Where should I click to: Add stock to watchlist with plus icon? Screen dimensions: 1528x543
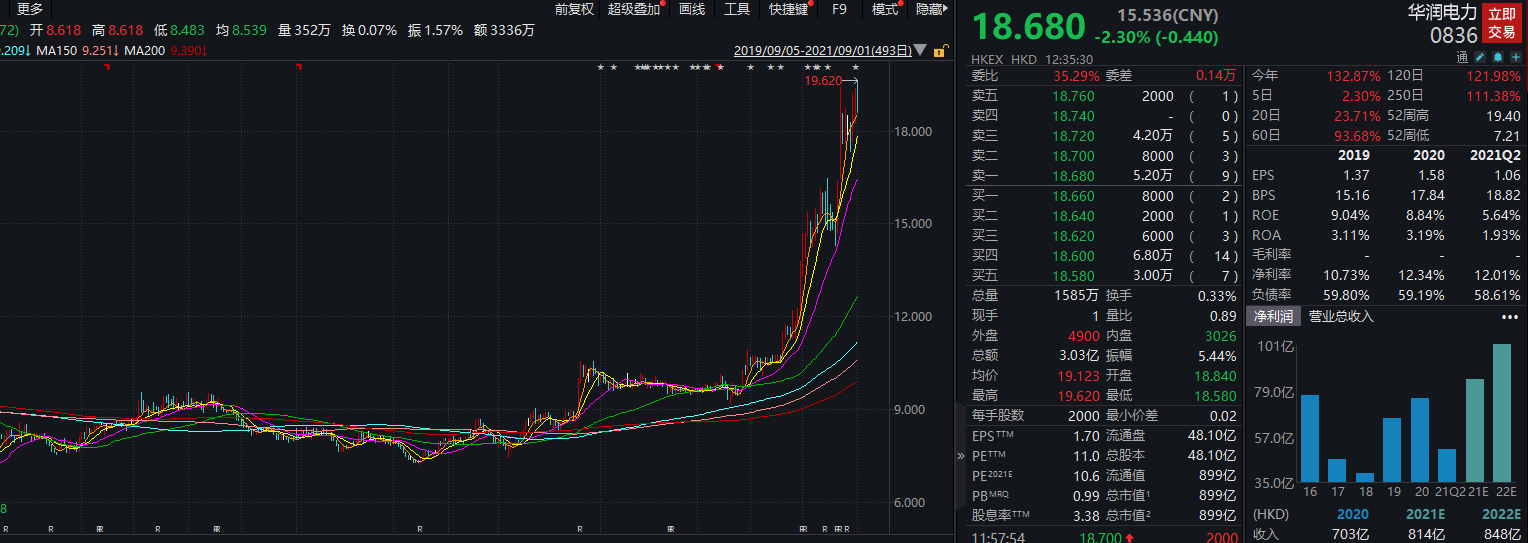[x=1516, y=57]
